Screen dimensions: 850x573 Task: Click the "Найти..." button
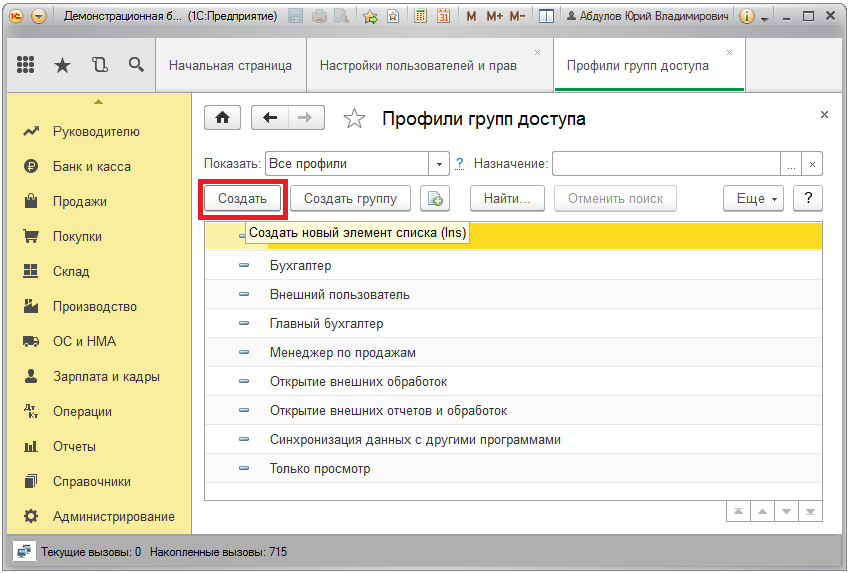(x=507, y=198)
